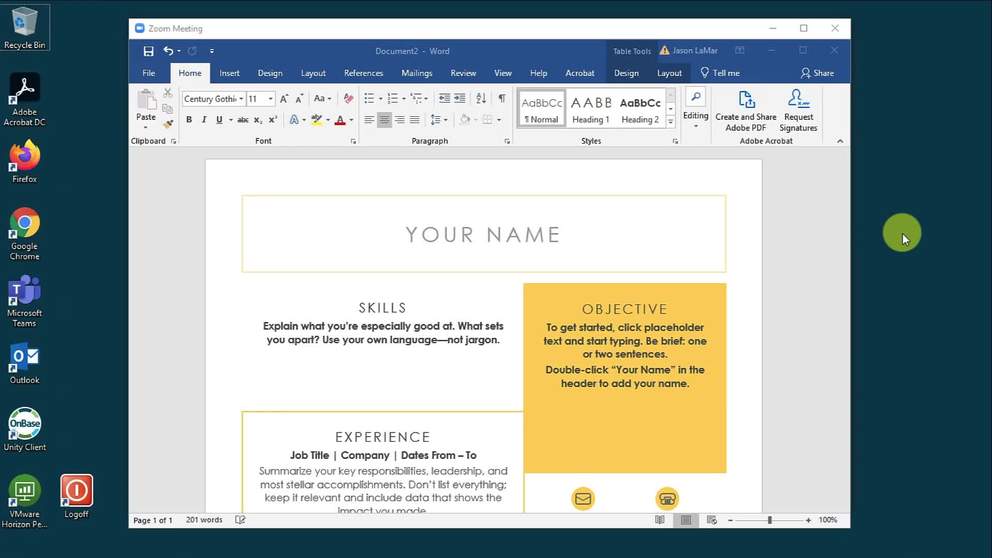Viewport: 992px width, 558px height.
Task: Open Google Chrome desktop shortcut
Action: pos(25,234)
